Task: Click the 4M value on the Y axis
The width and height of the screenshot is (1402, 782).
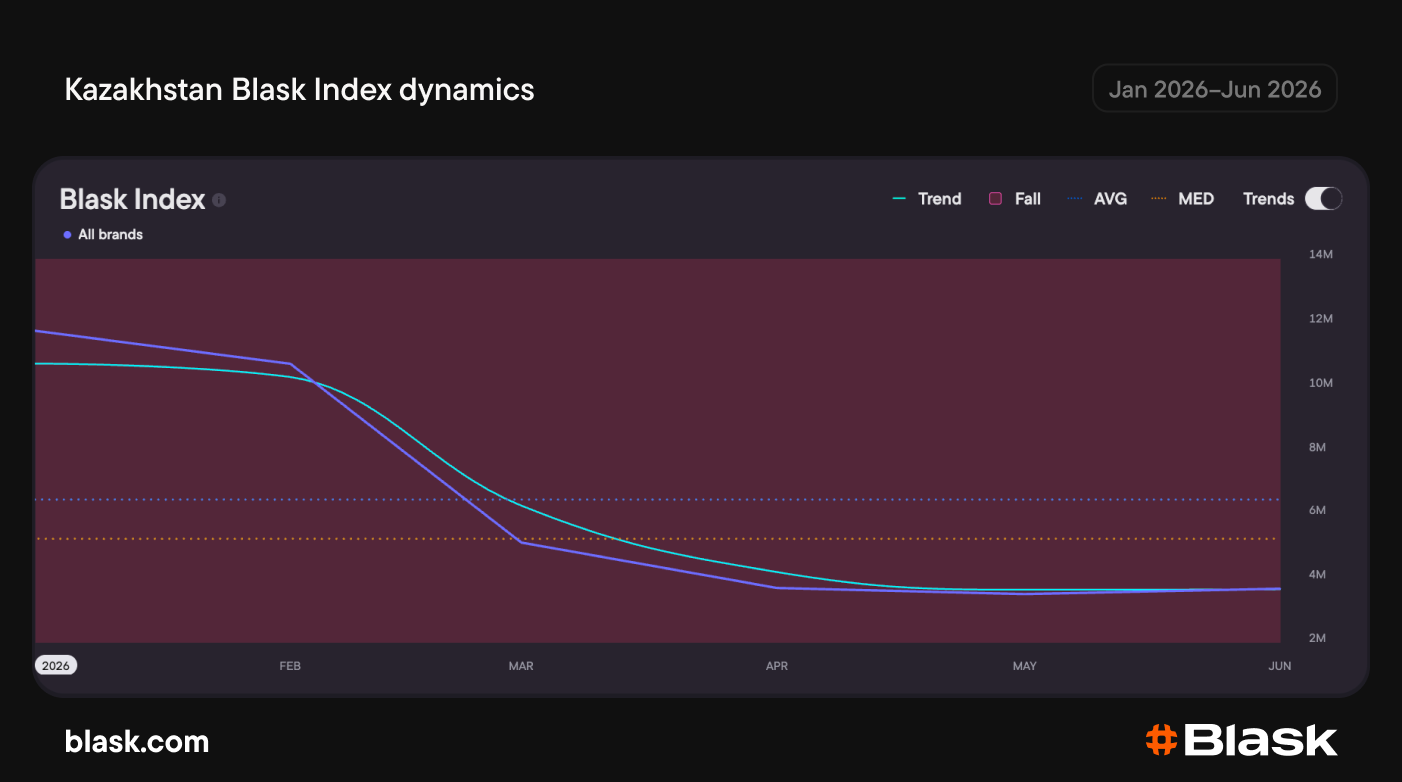Action: 1318,574
